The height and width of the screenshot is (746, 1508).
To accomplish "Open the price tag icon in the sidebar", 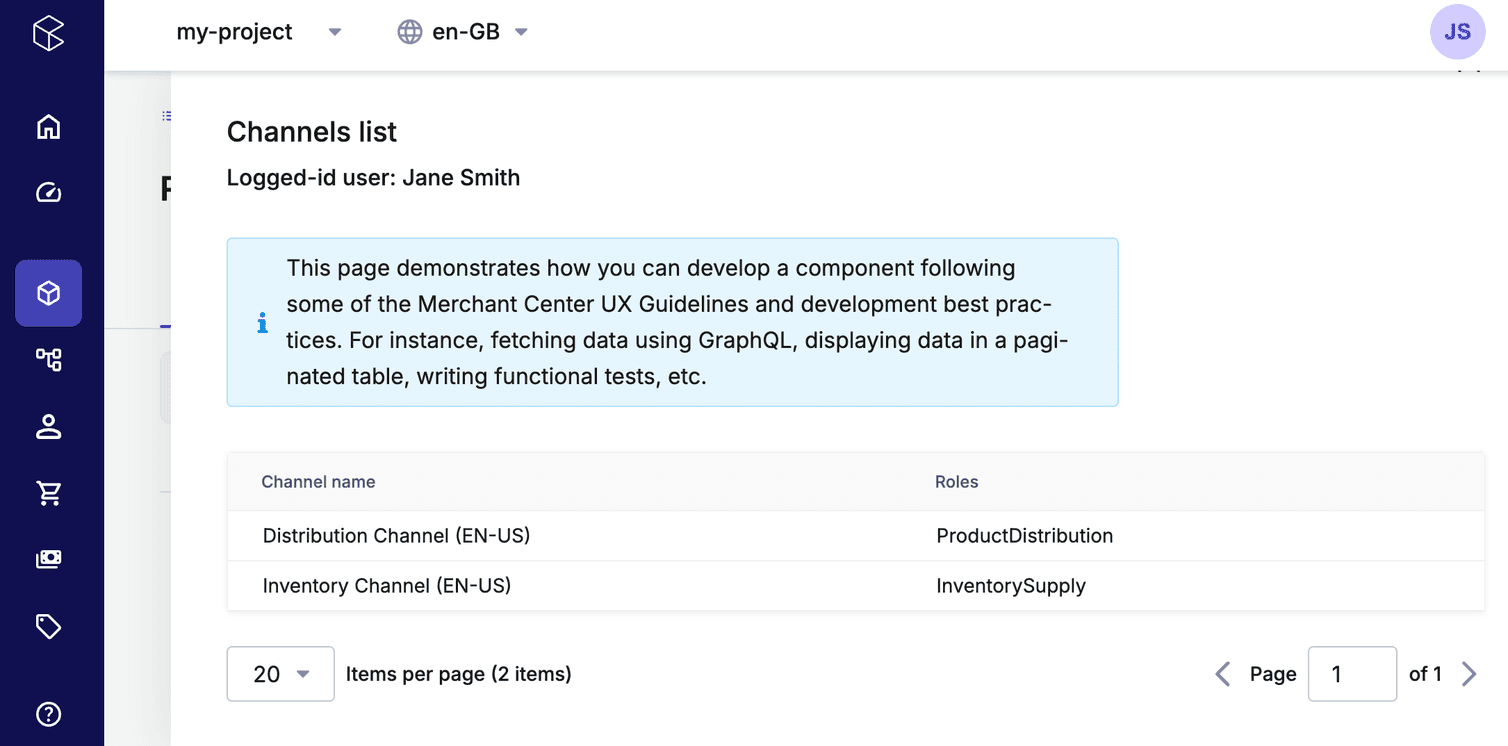I will pos(48,626).
